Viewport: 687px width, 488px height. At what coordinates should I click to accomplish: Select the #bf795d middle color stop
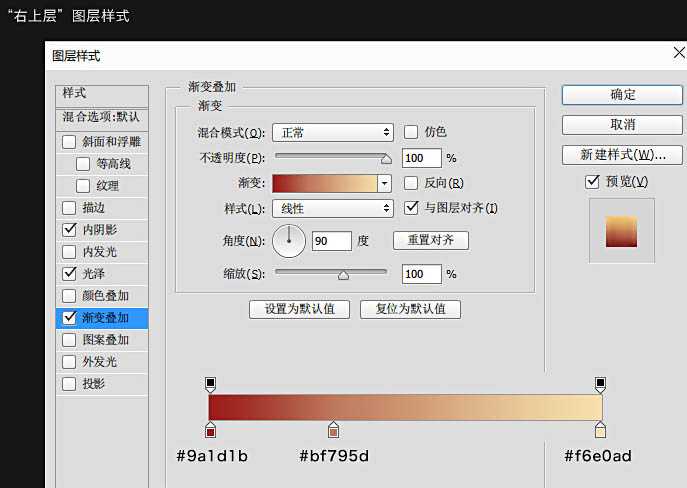[333, 430]
